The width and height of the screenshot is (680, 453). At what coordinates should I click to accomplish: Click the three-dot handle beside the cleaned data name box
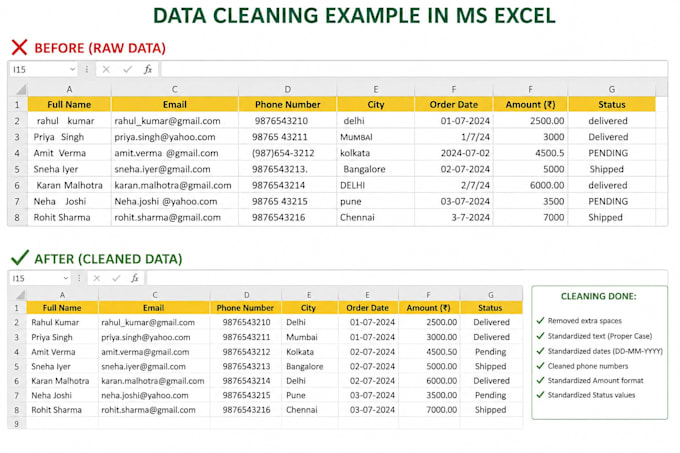pos(79,278)
